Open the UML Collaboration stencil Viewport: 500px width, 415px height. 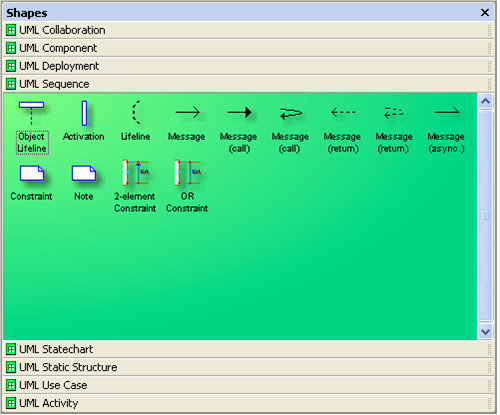[249, 30]
